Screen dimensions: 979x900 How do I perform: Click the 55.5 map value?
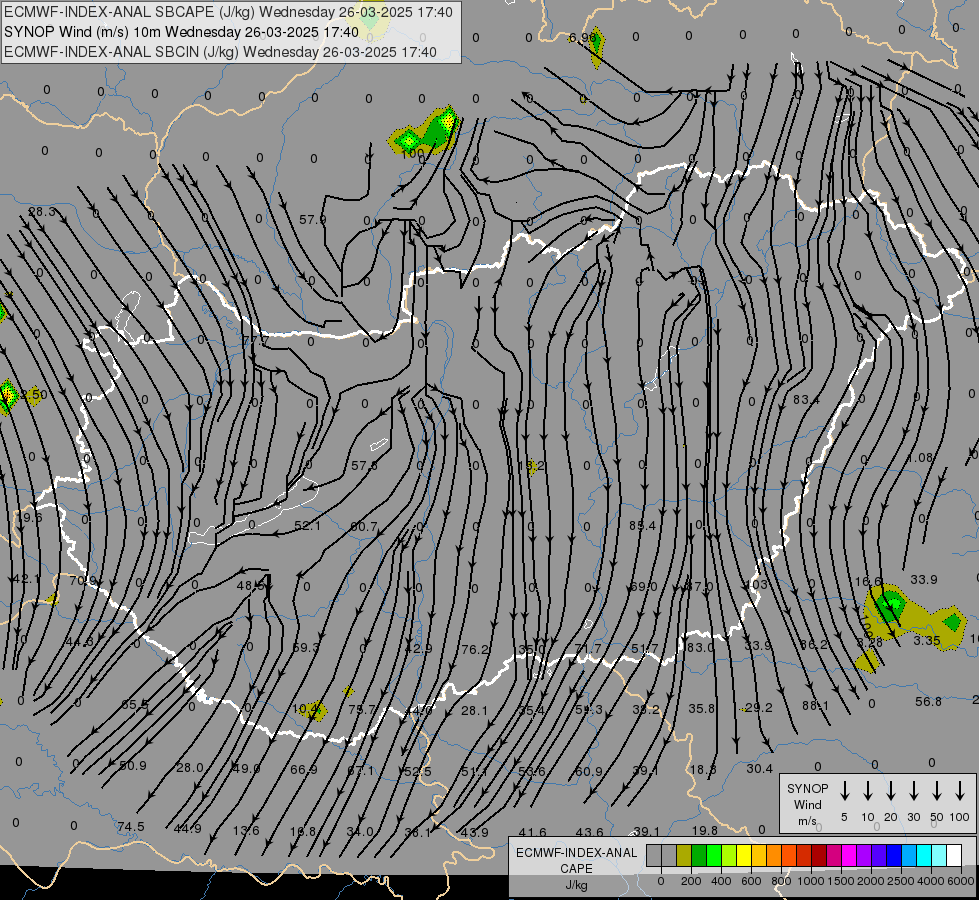click(135, 705)
